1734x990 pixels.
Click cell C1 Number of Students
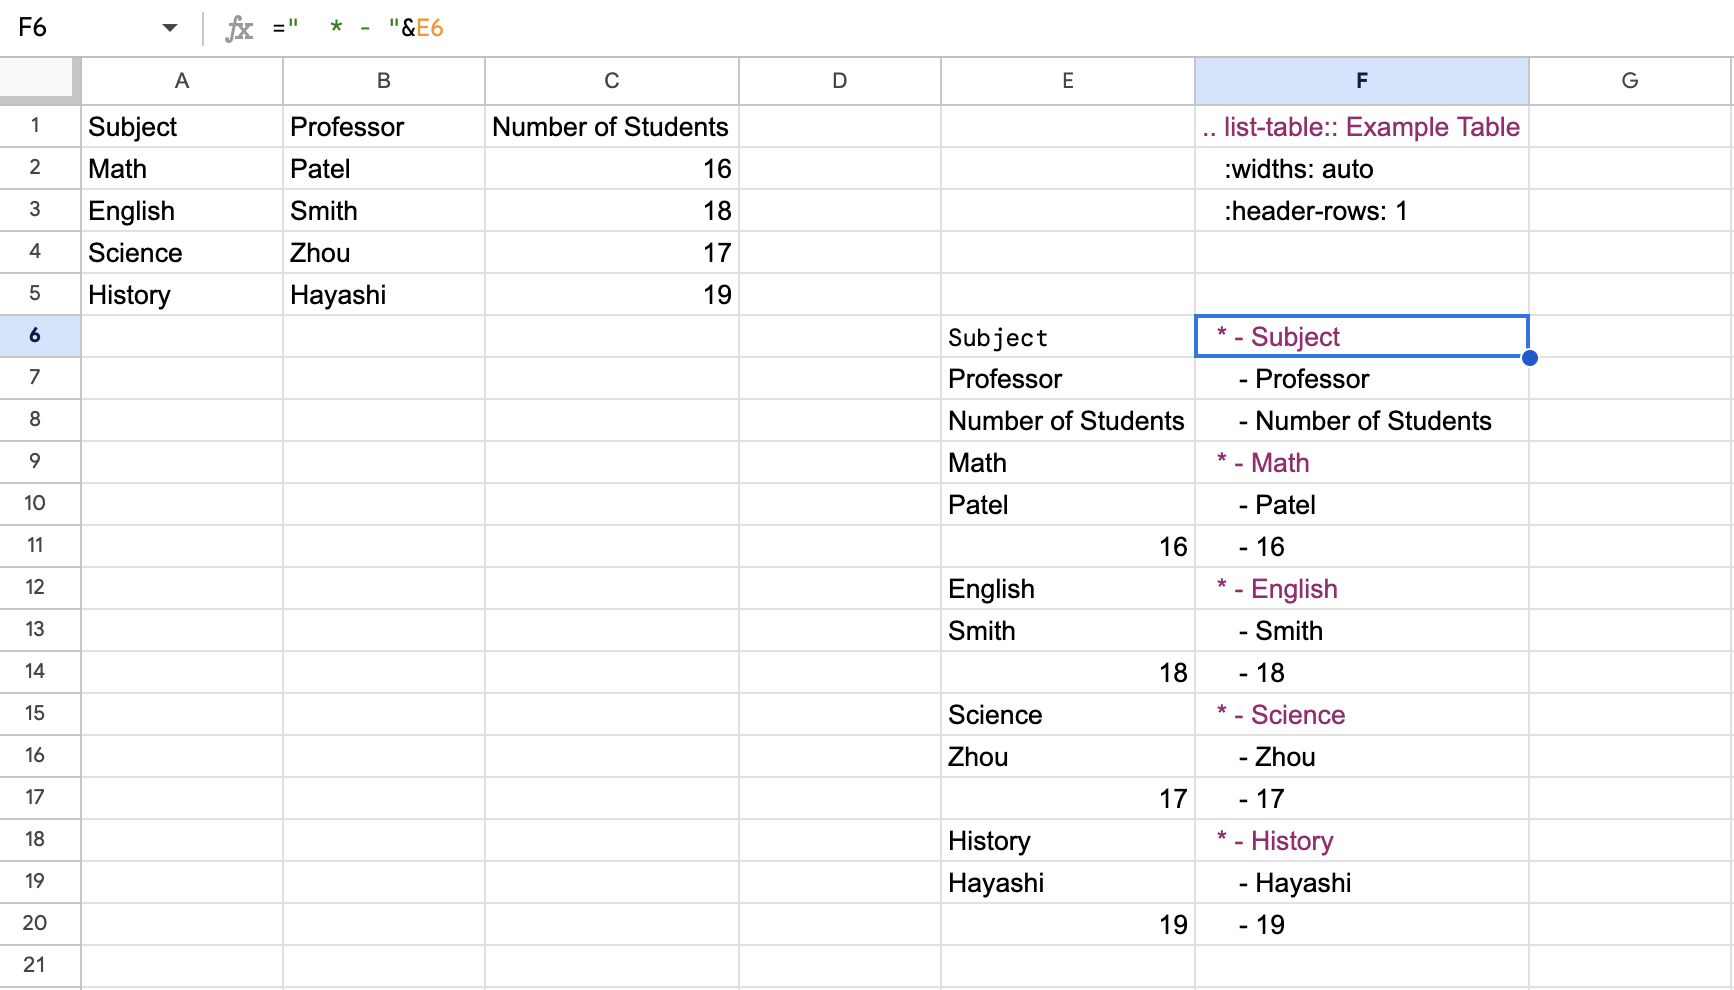(x=612, y=127)
